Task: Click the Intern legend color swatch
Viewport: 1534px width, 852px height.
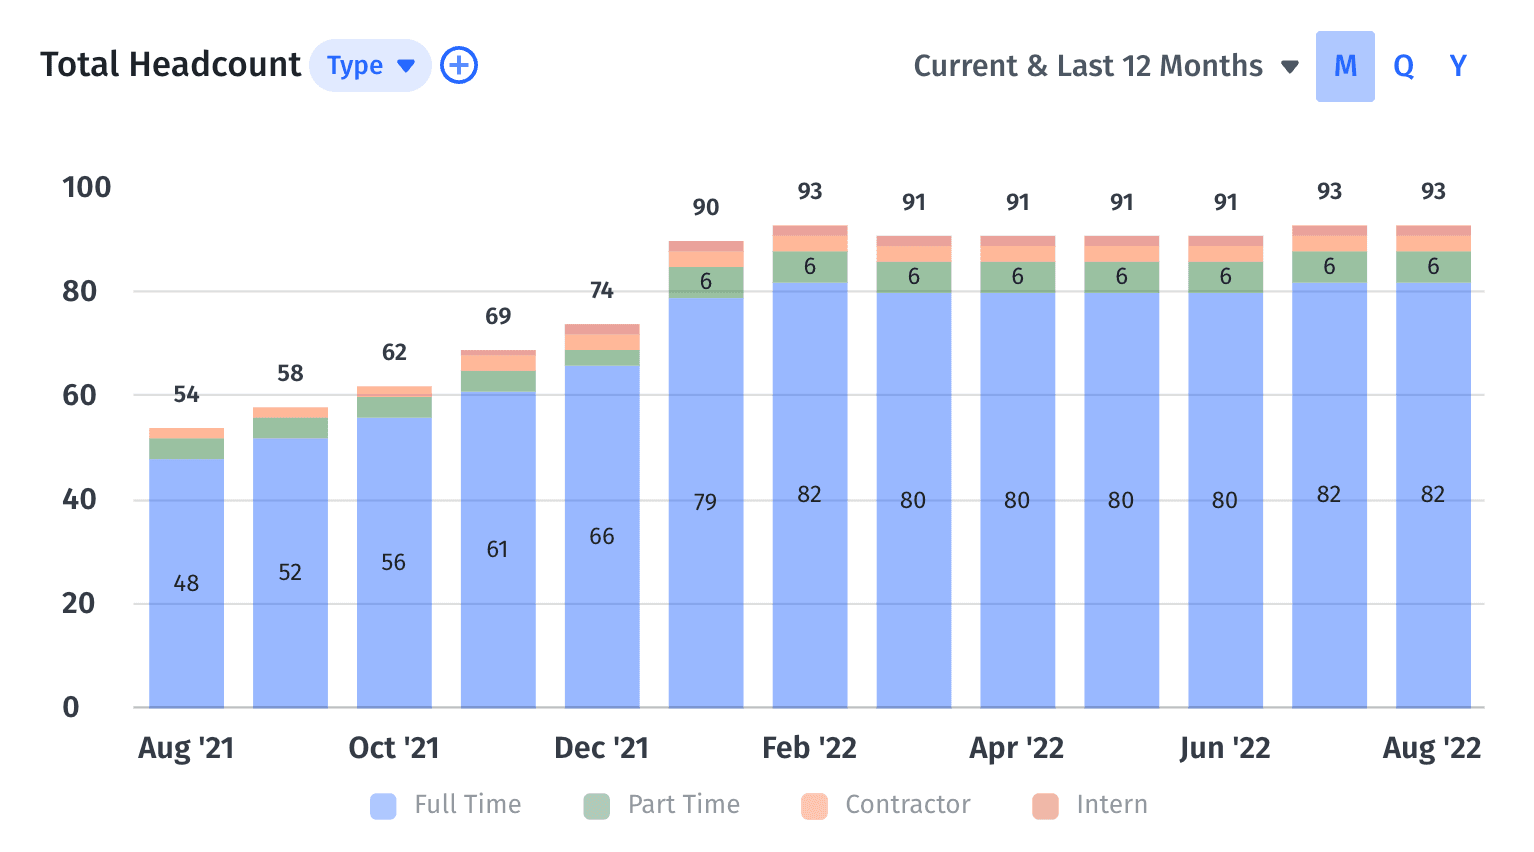Action: pos(1045,806)
